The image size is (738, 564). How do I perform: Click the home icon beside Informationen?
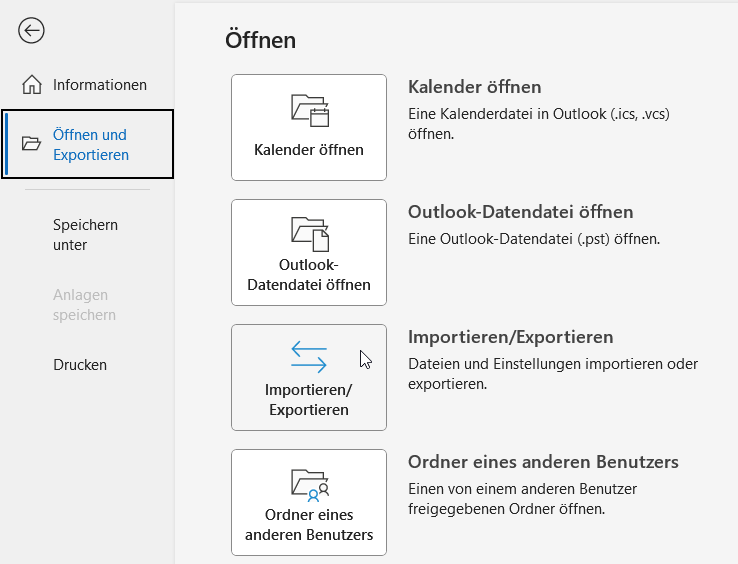pyautogui.click(x=32, y=85)
